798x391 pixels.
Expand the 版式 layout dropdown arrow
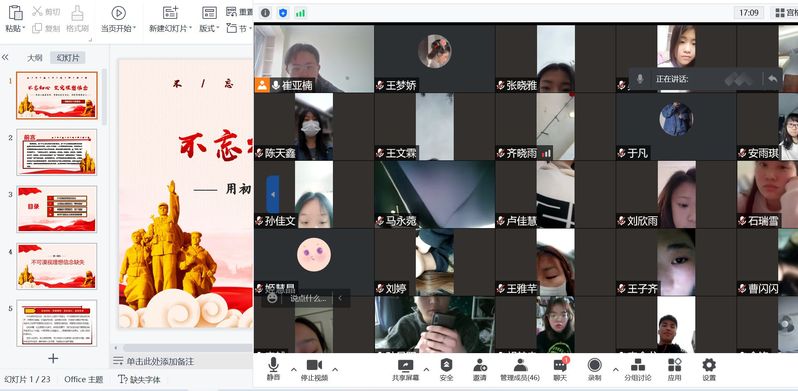click(218, 29)
